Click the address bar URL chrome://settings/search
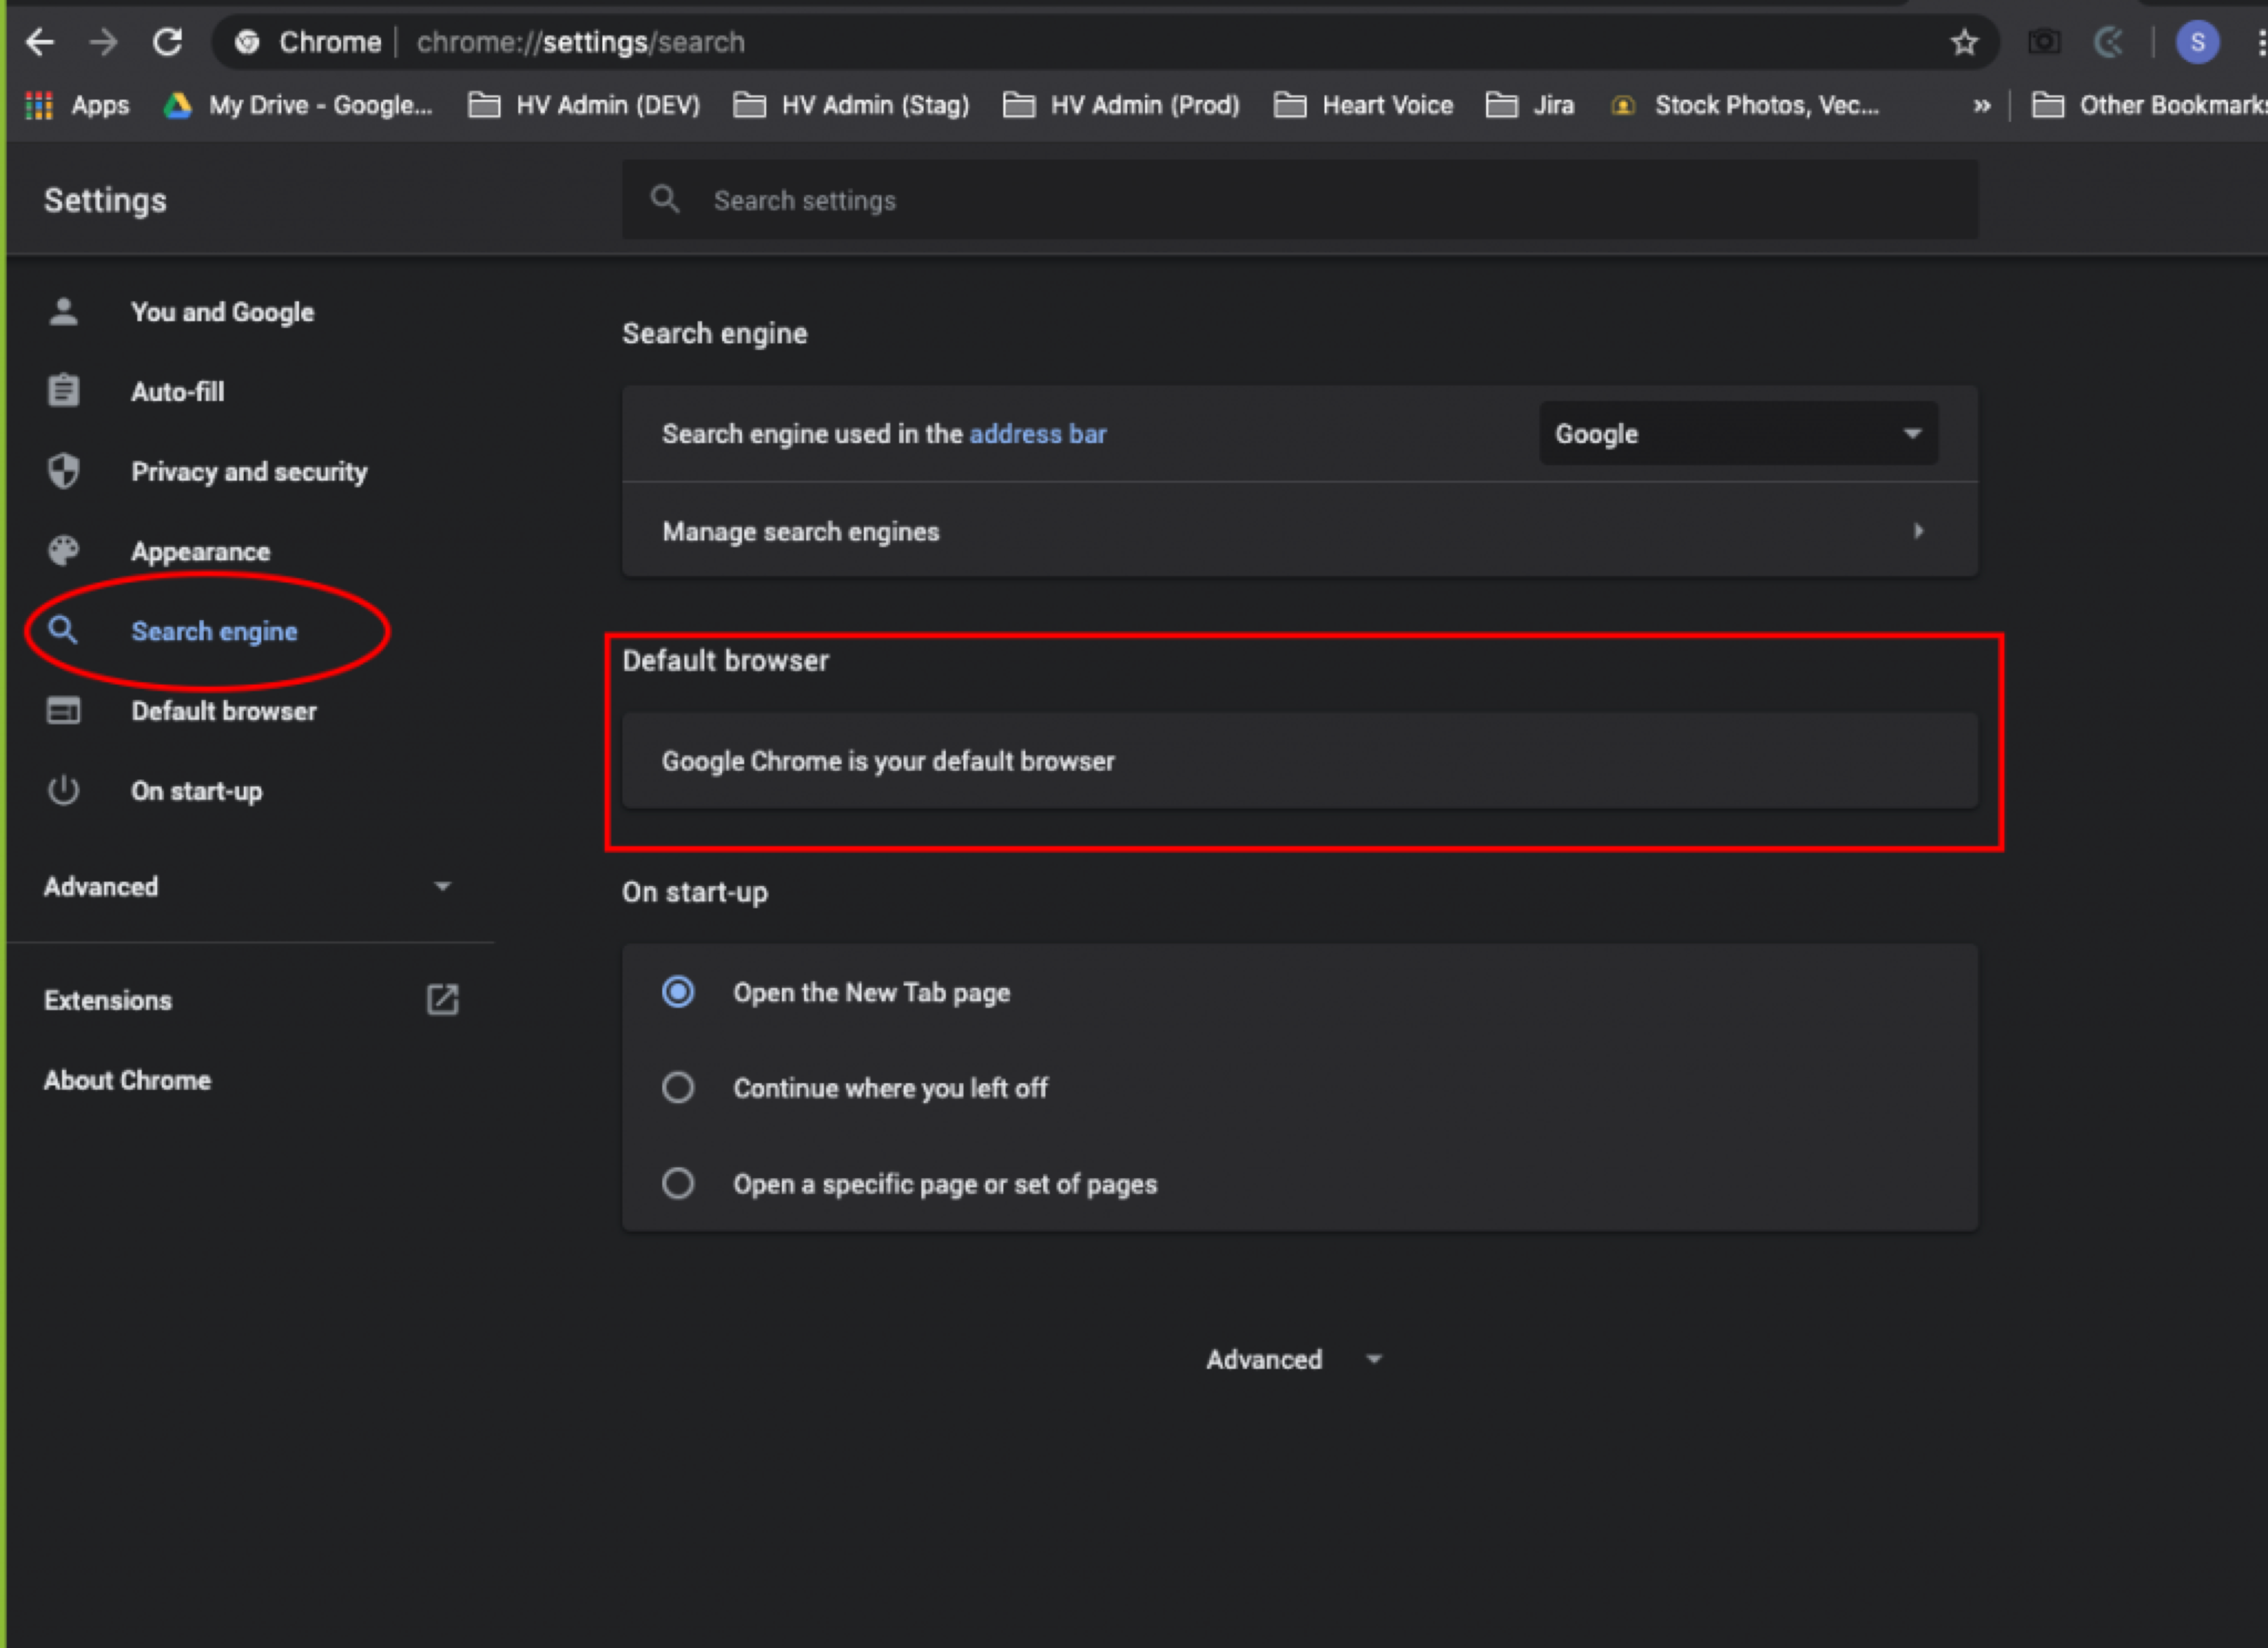 [x=580, y=42]
